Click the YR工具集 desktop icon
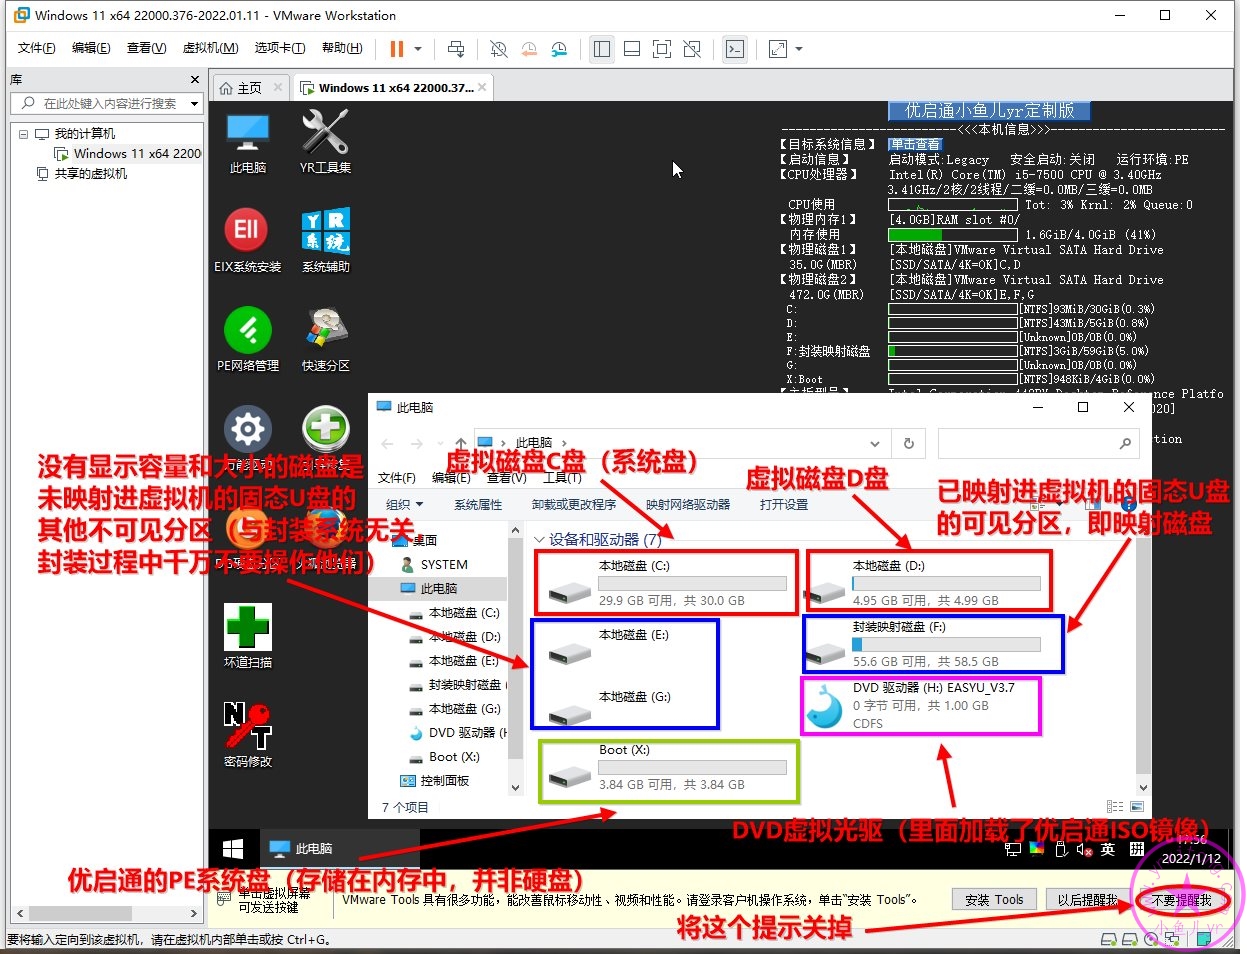The width and height of the screenshot is (1247, 954). click(325, 142)
